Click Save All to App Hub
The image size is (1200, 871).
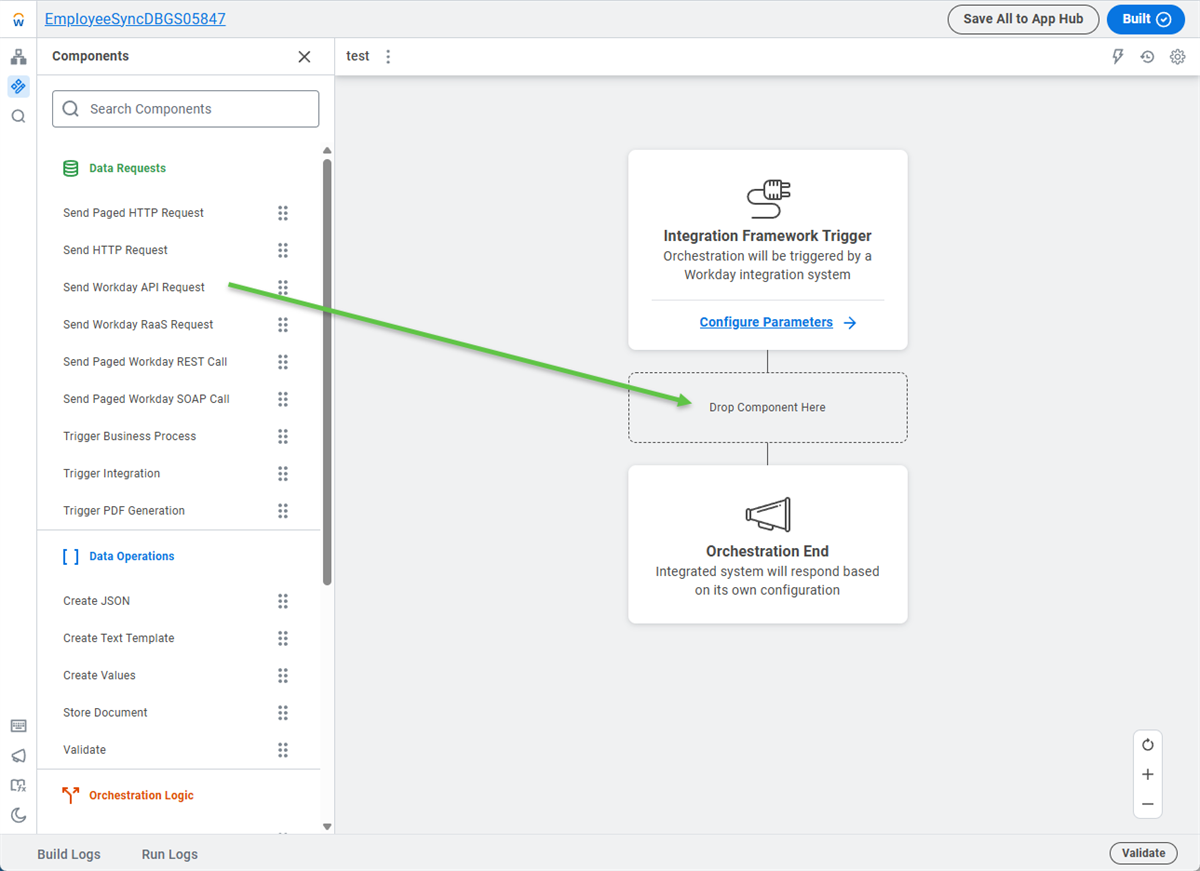pos(1023,19)
